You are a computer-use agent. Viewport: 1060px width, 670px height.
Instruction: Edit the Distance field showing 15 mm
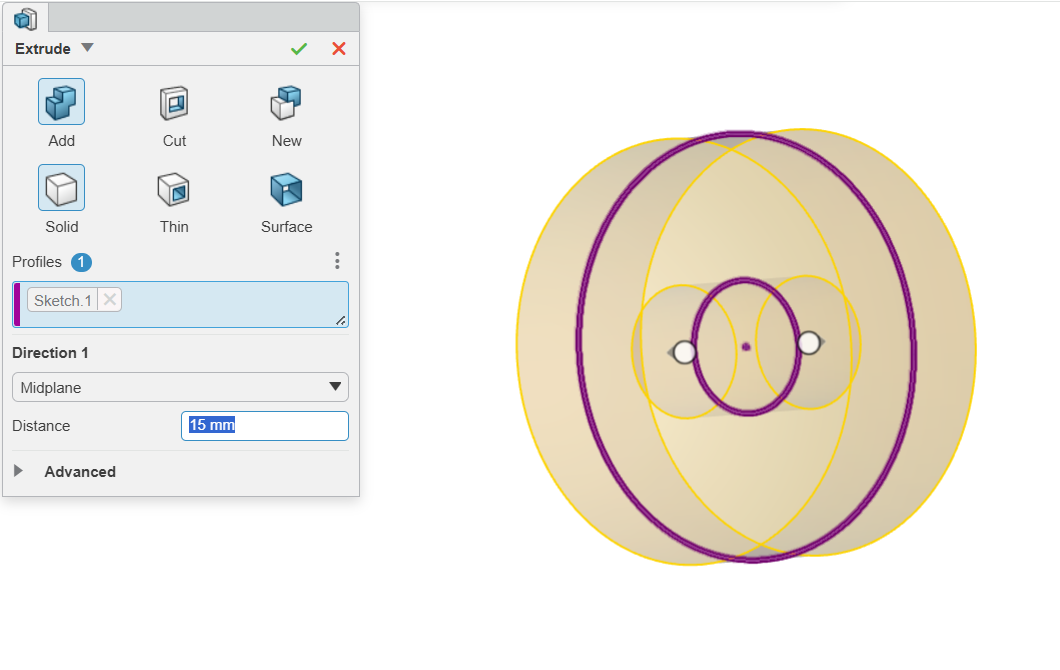coord(265,426)
